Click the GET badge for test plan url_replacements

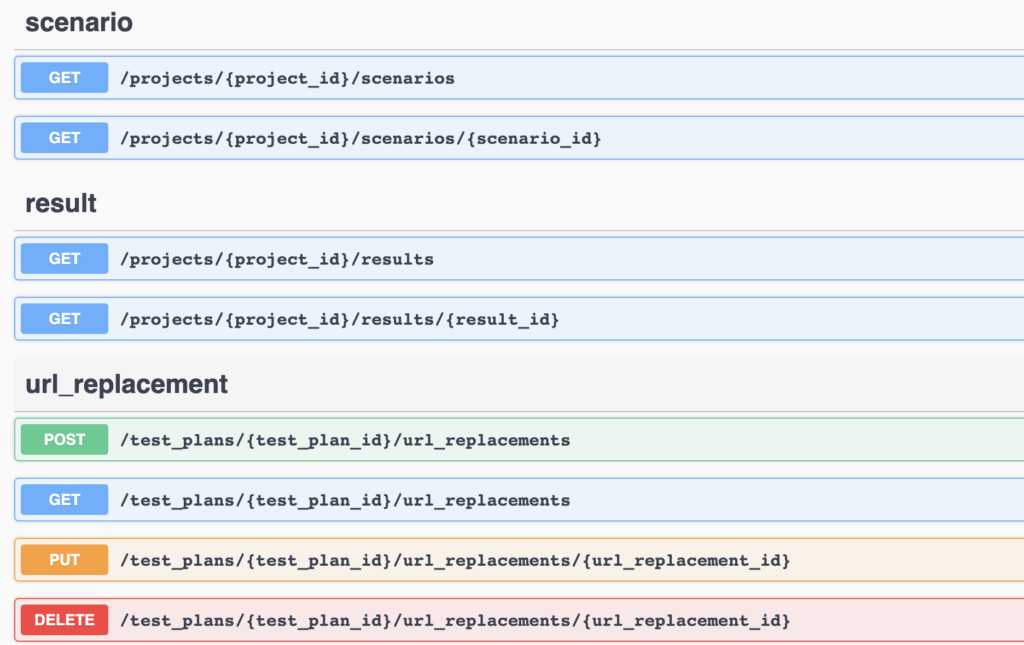click(x=63, y=499)
